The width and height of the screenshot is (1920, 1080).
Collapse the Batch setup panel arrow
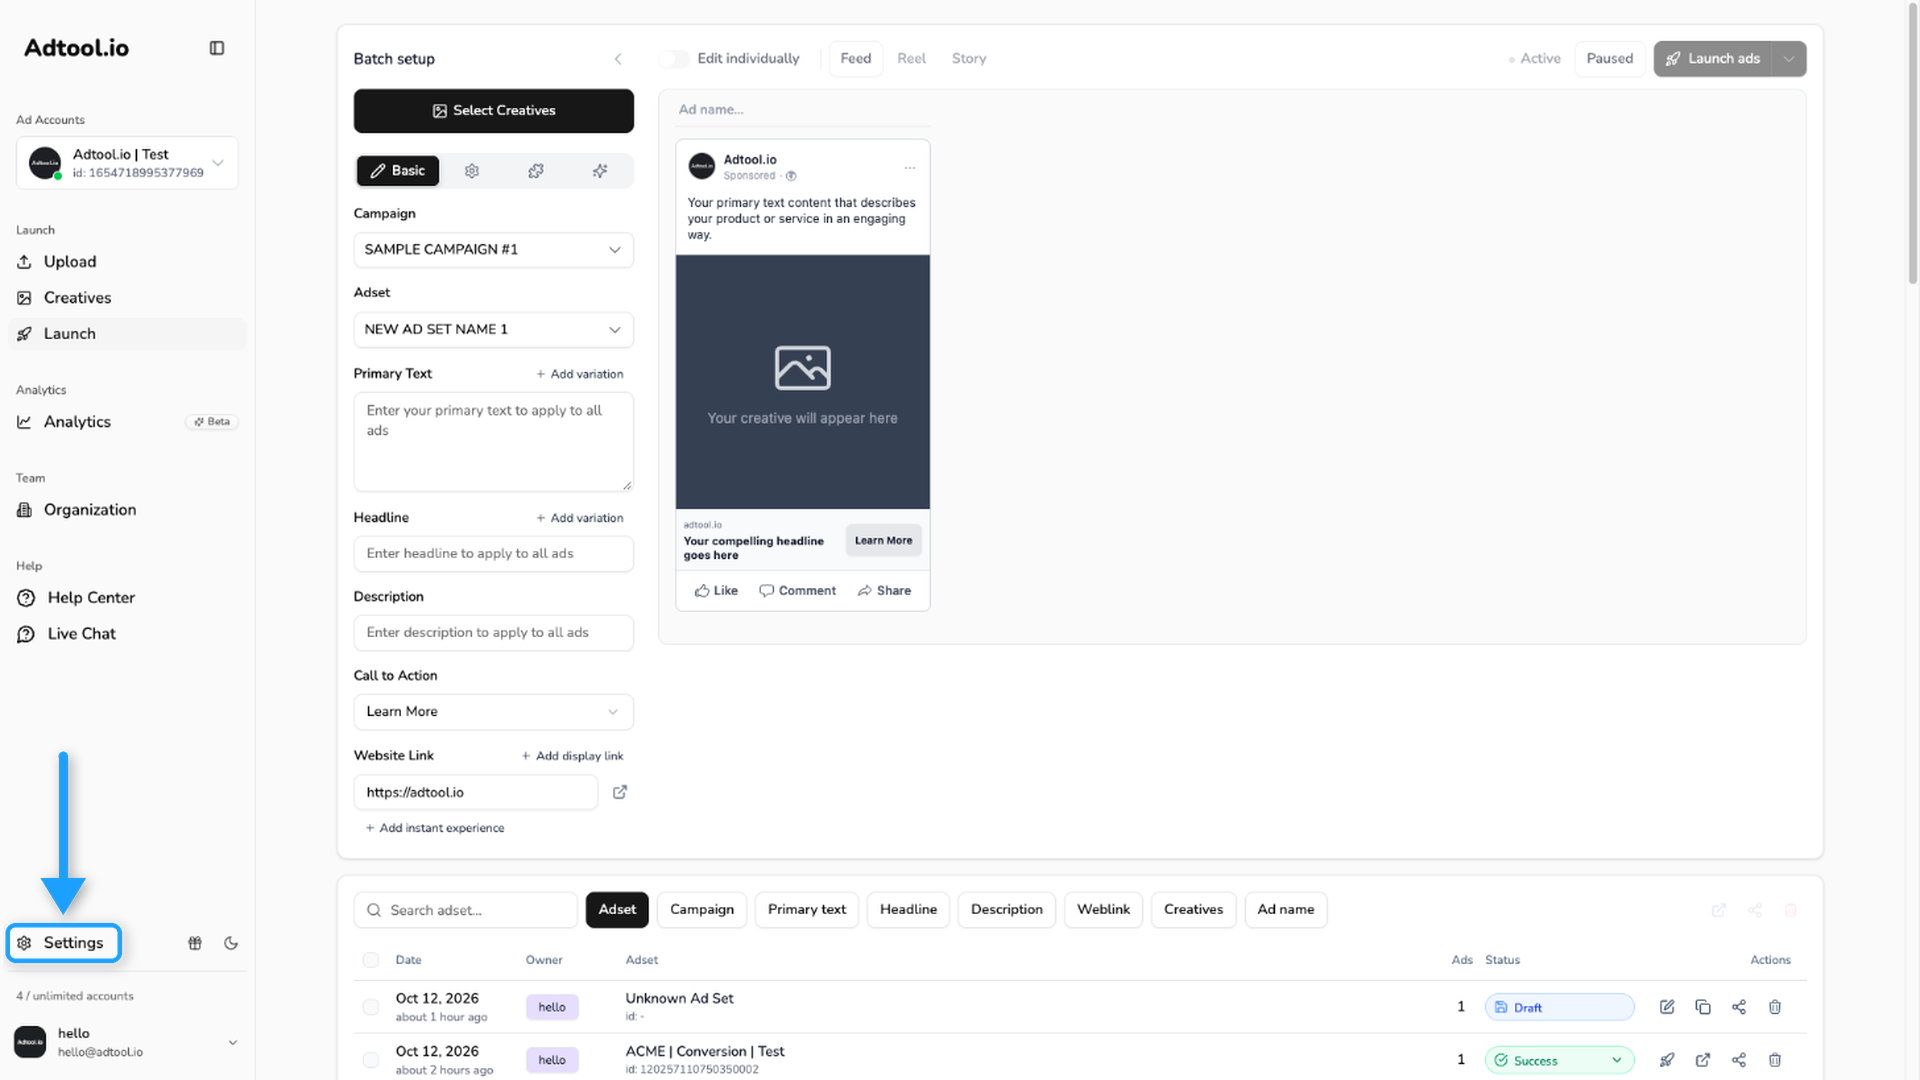618,59
